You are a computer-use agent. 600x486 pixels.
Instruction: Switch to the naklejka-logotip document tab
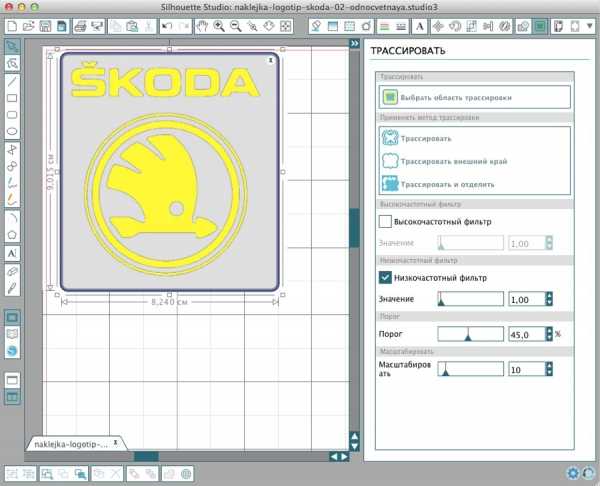[71, 444]
